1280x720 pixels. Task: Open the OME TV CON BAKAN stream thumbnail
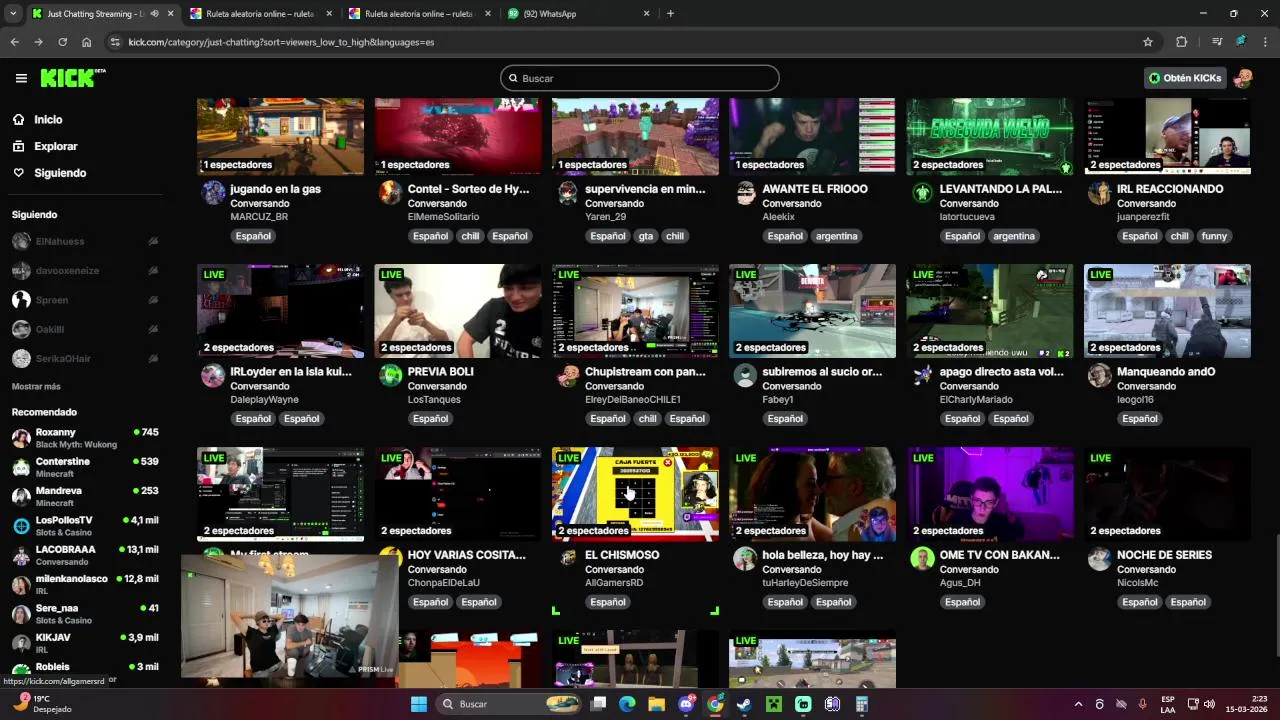[990, 494]
